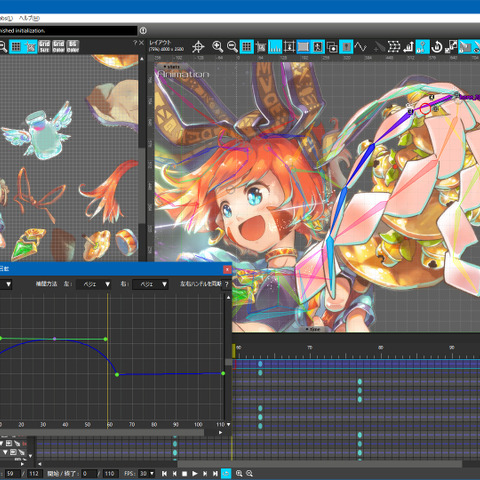Zoom in the layout view
The height and width of the screenshot is (480, 480).
point(218,47)
